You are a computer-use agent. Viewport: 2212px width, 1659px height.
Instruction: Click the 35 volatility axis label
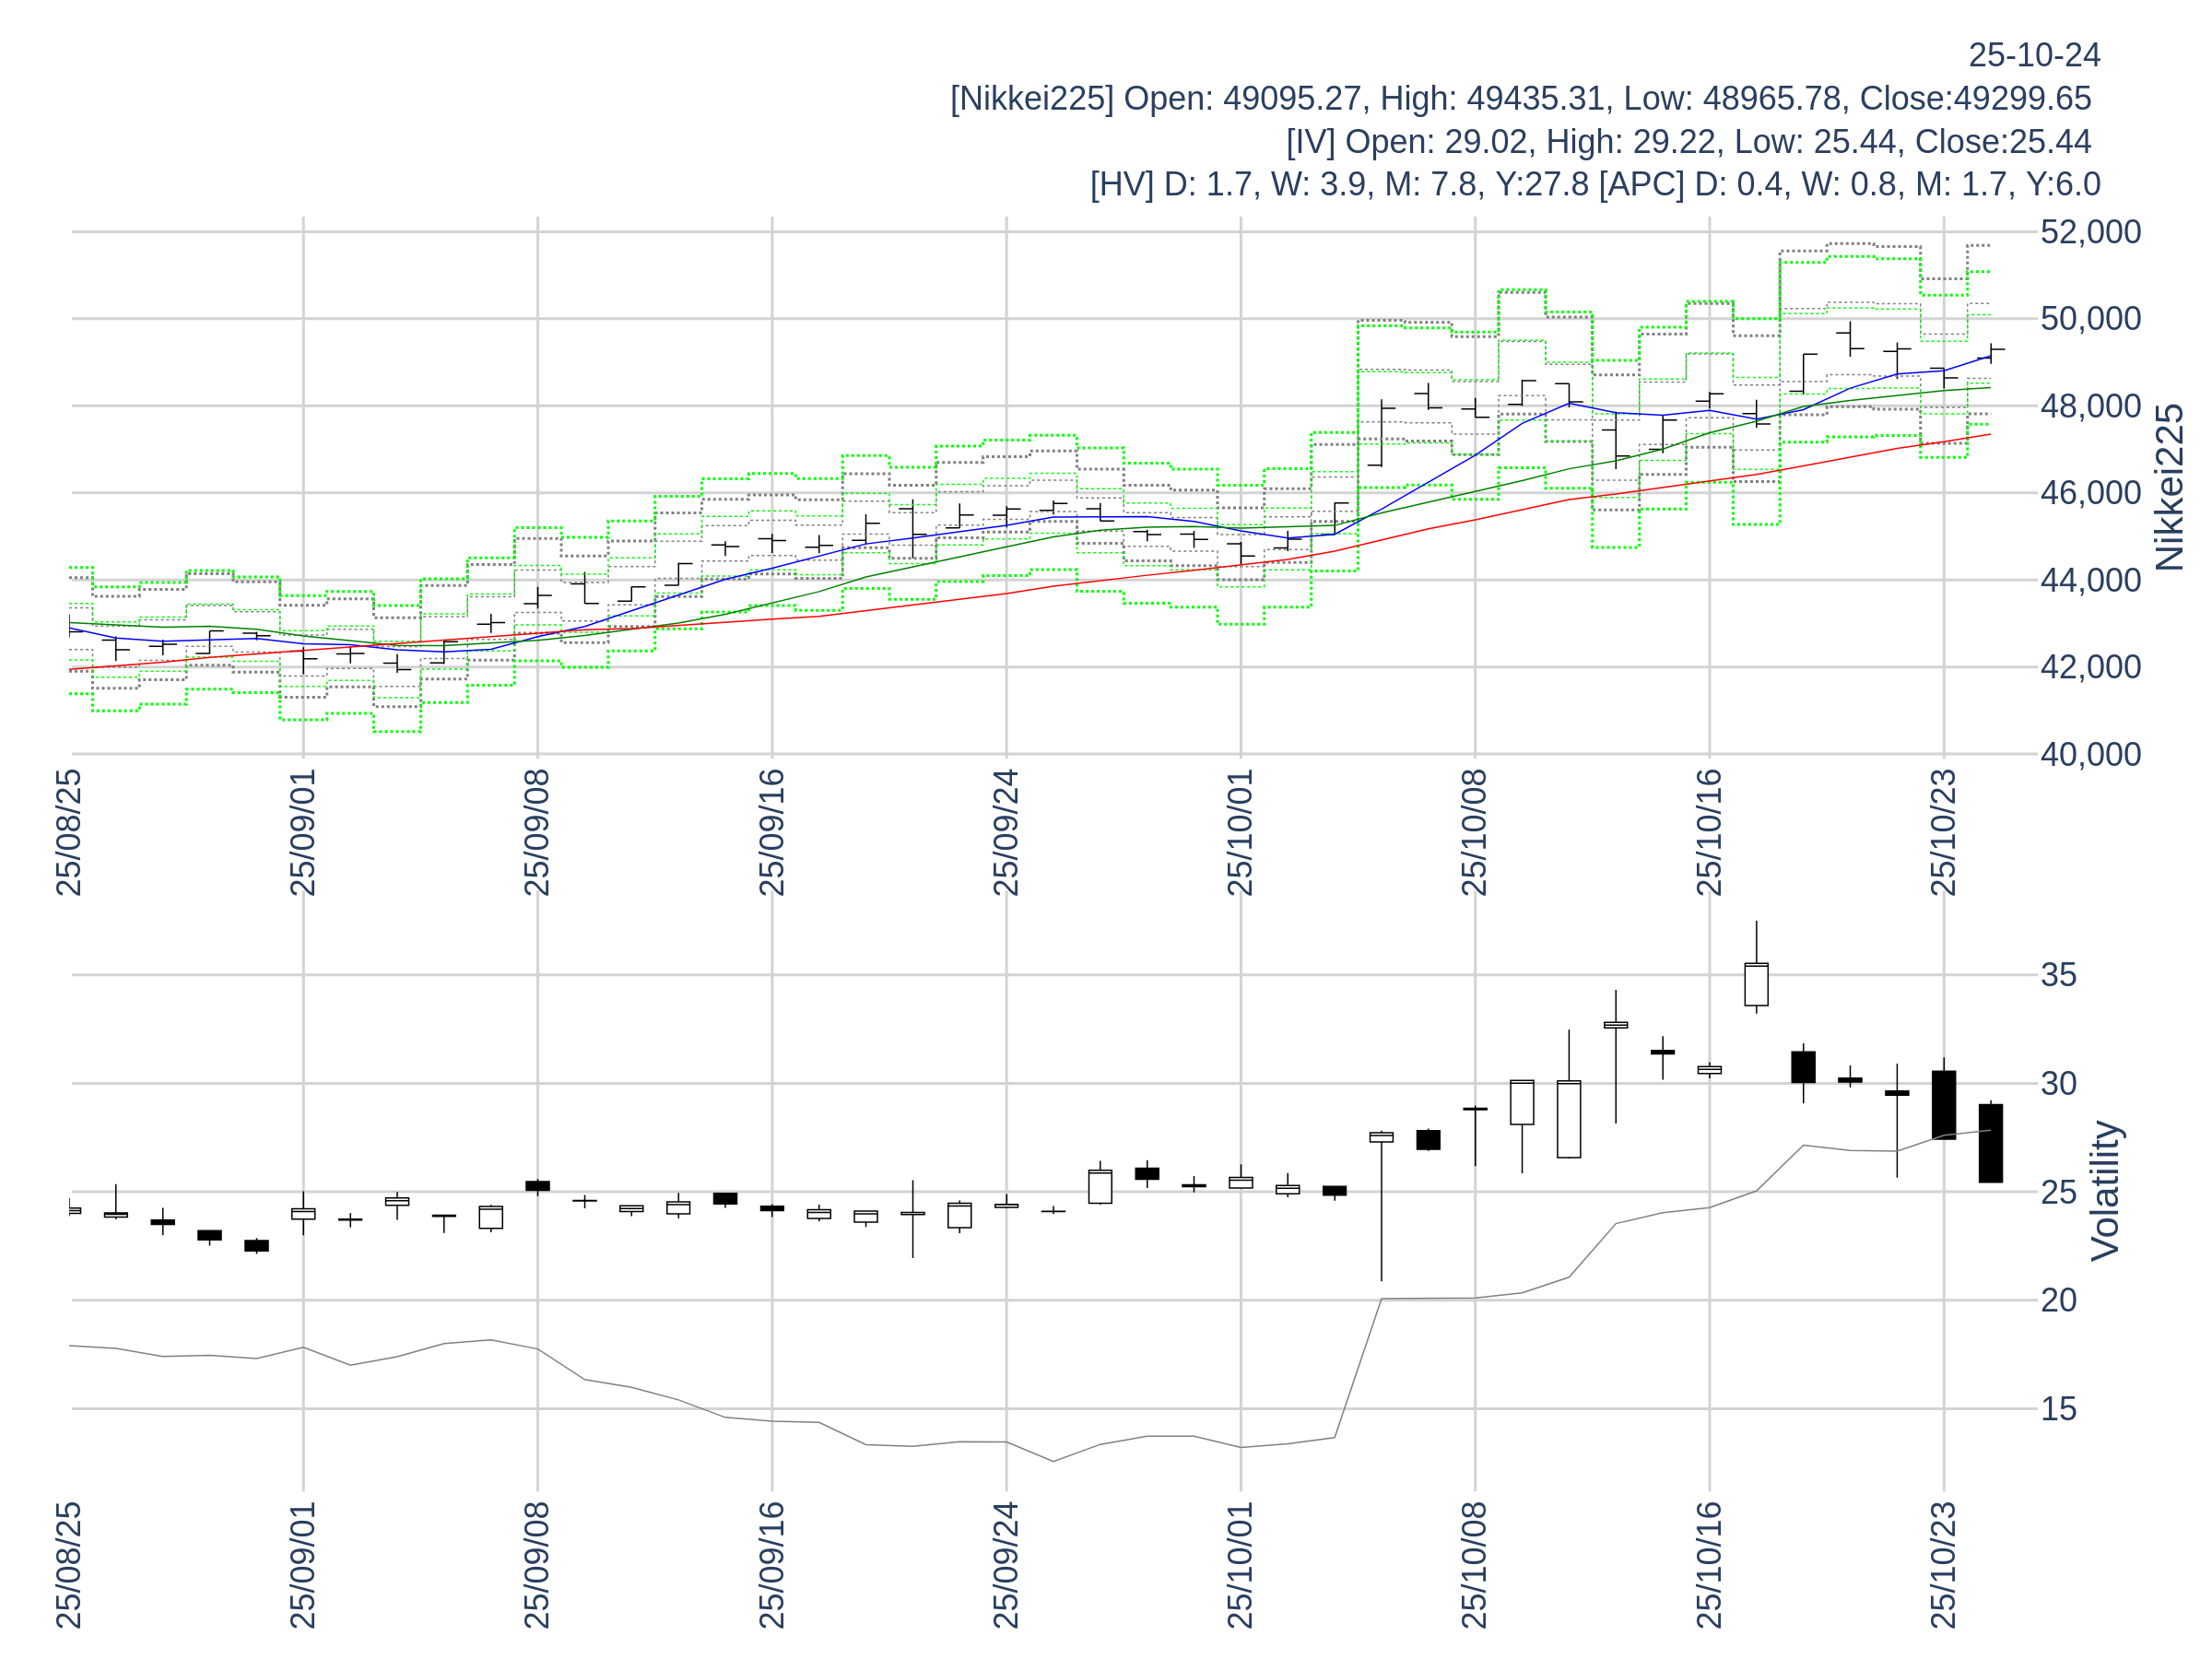point(2058,975)
